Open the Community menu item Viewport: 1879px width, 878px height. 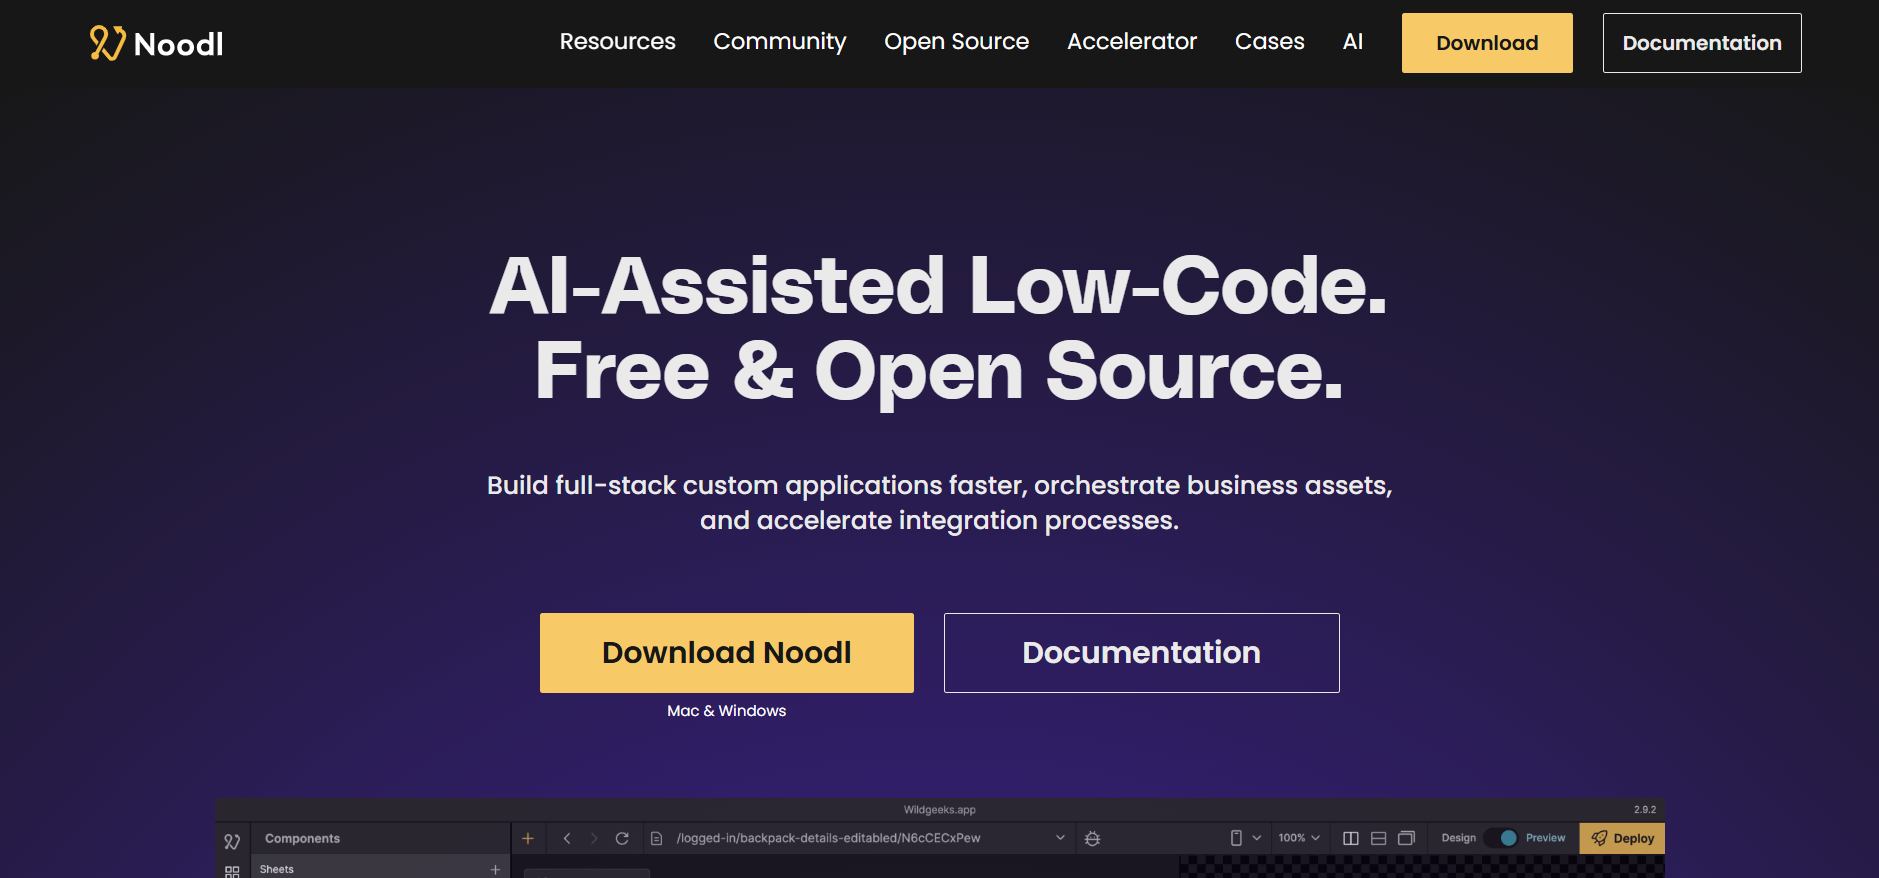point(779,42)
